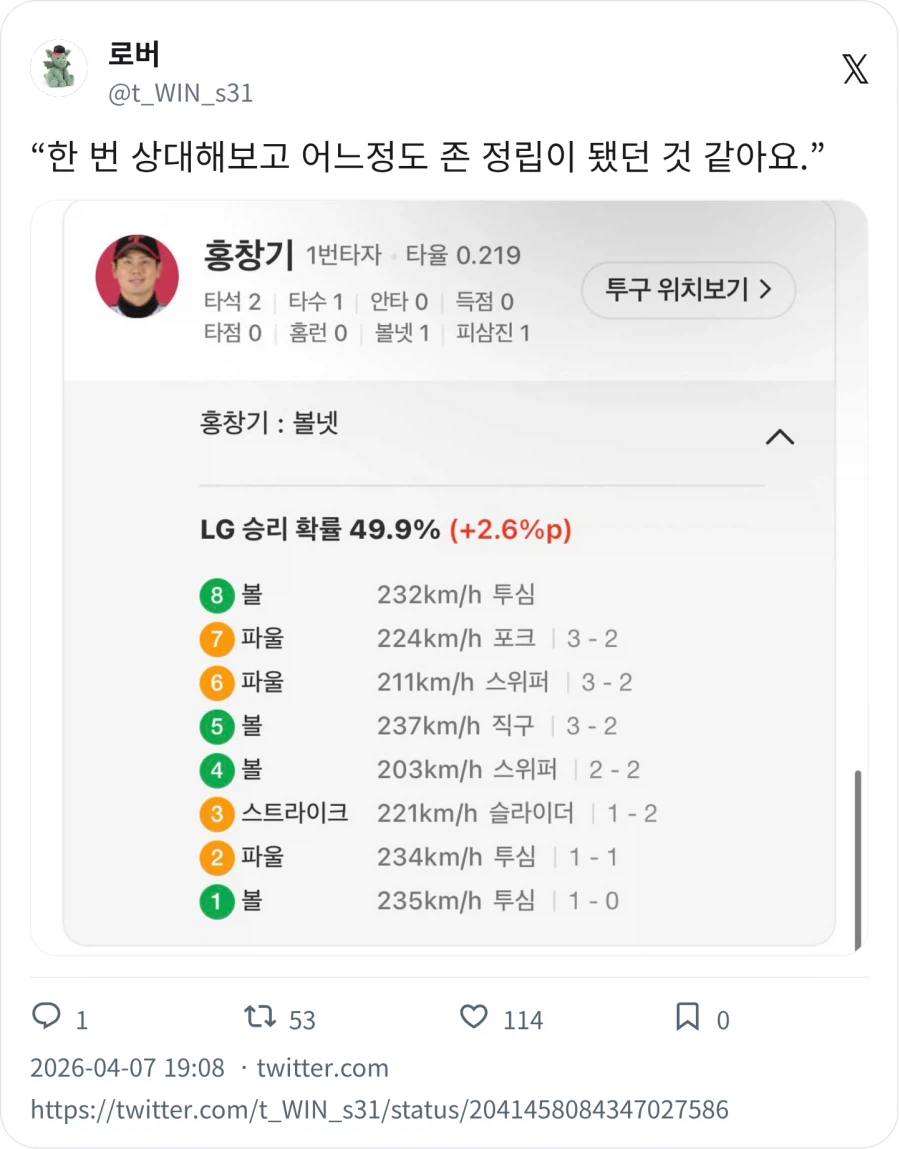Image resolution: width=900 pixels, height=1149 pixels.
Task: Open the twitter.com status URL link
Action: point(379,1109)
